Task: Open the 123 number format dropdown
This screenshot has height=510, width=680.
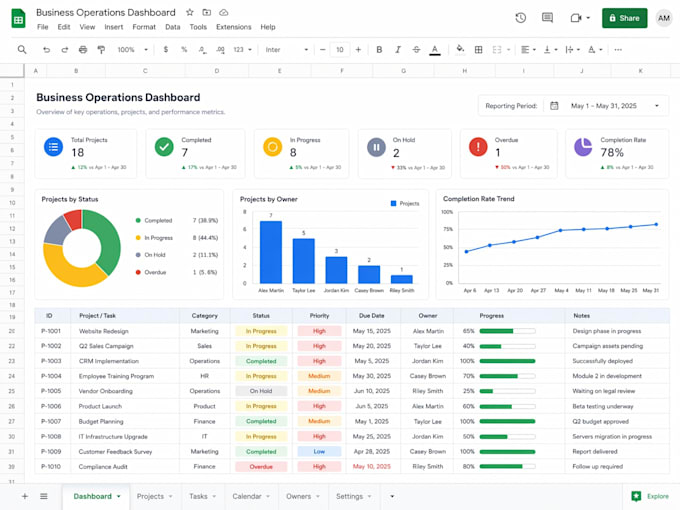Action: (242, 49)
